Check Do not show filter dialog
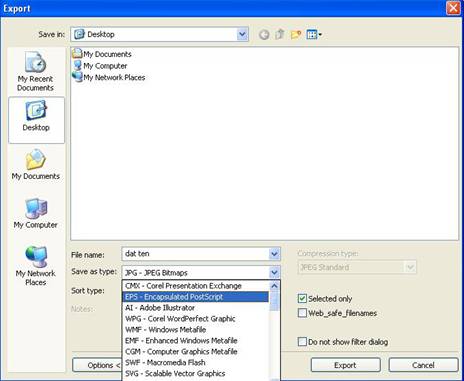 tap(302, 342)
